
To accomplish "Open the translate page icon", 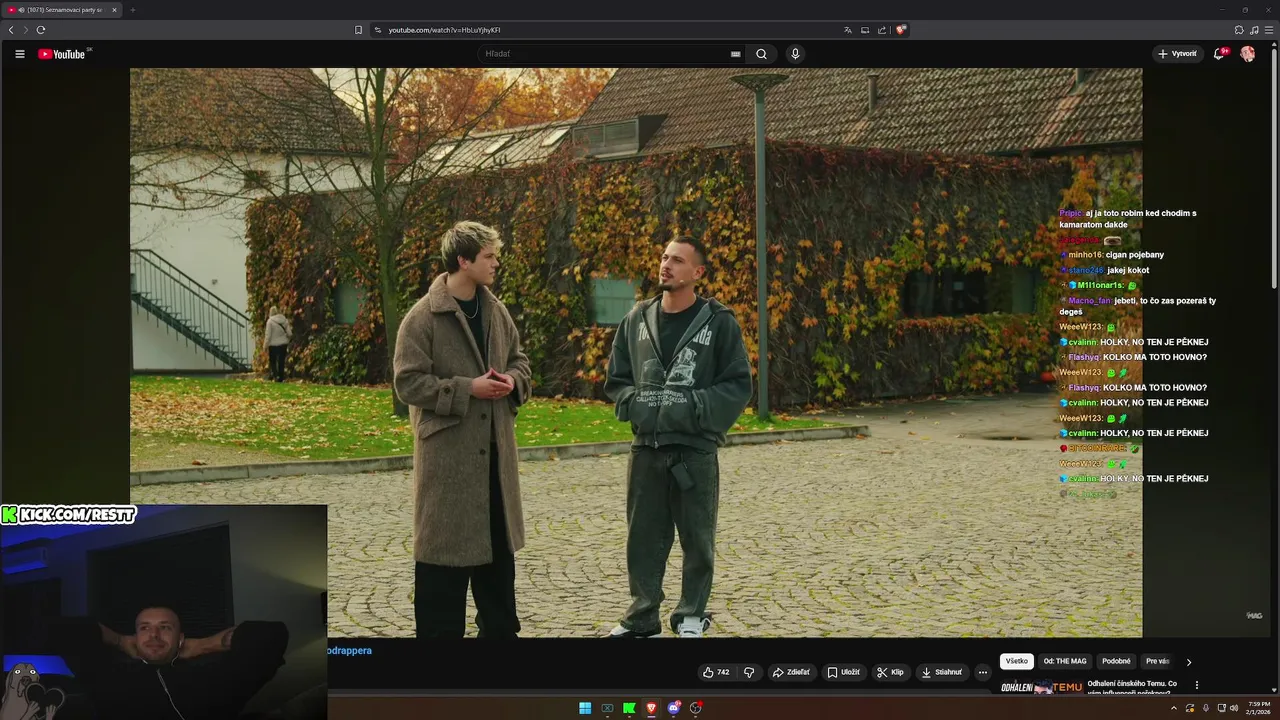I will click(x=848, y=30).
